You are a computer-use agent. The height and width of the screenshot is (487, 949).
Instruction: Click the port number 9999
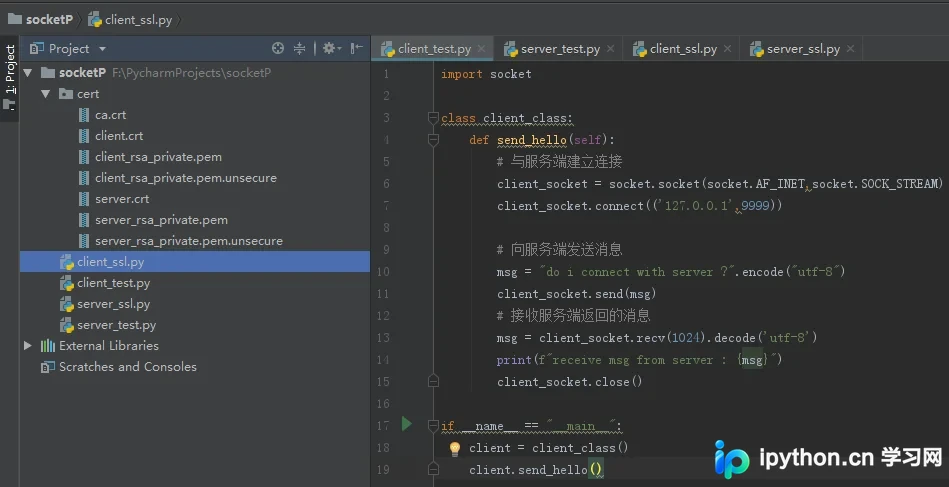click(x=755, y=206)
